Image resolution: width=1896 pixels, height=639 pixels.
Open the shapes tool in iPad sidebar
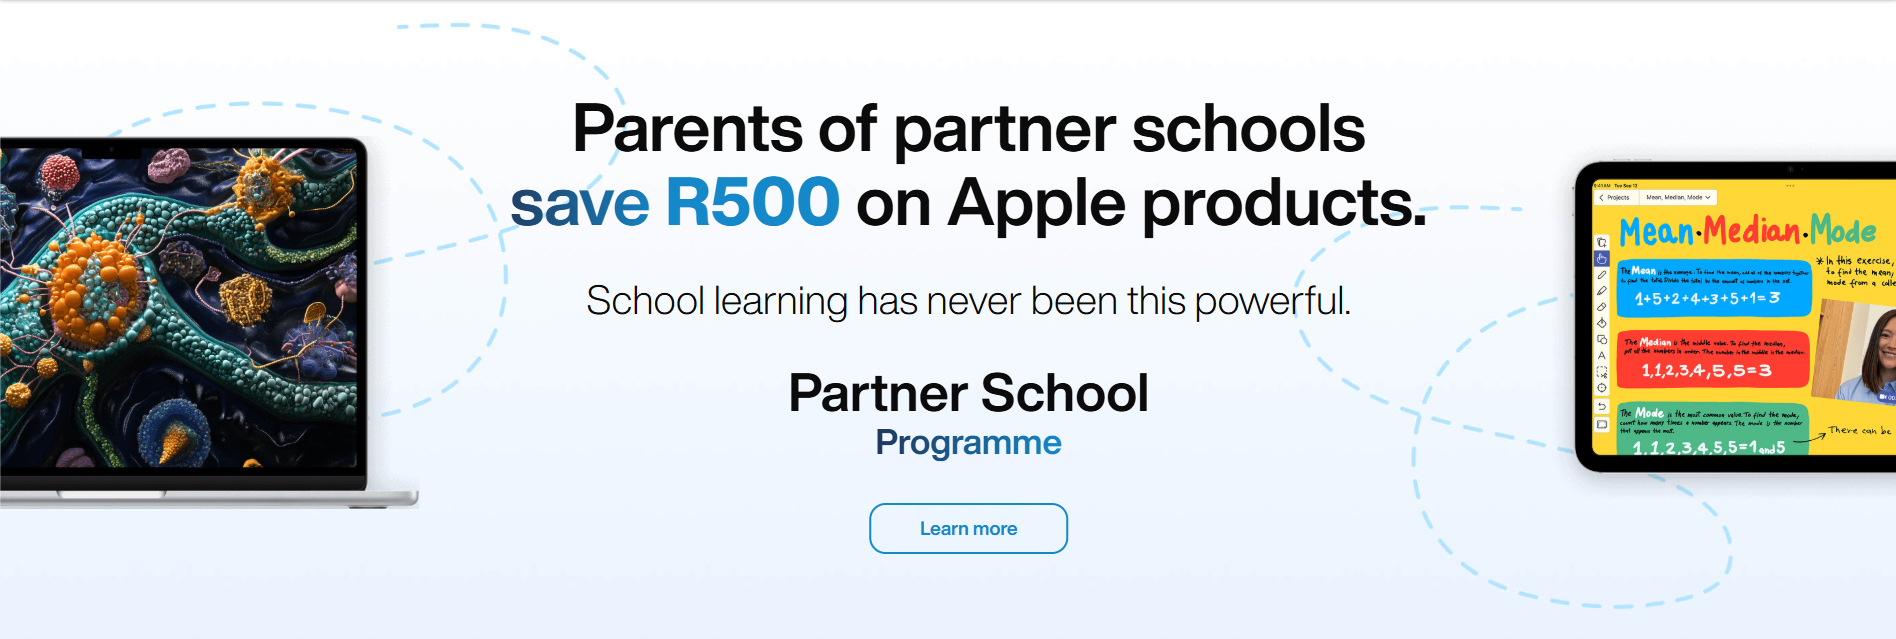pos(1601,339)
